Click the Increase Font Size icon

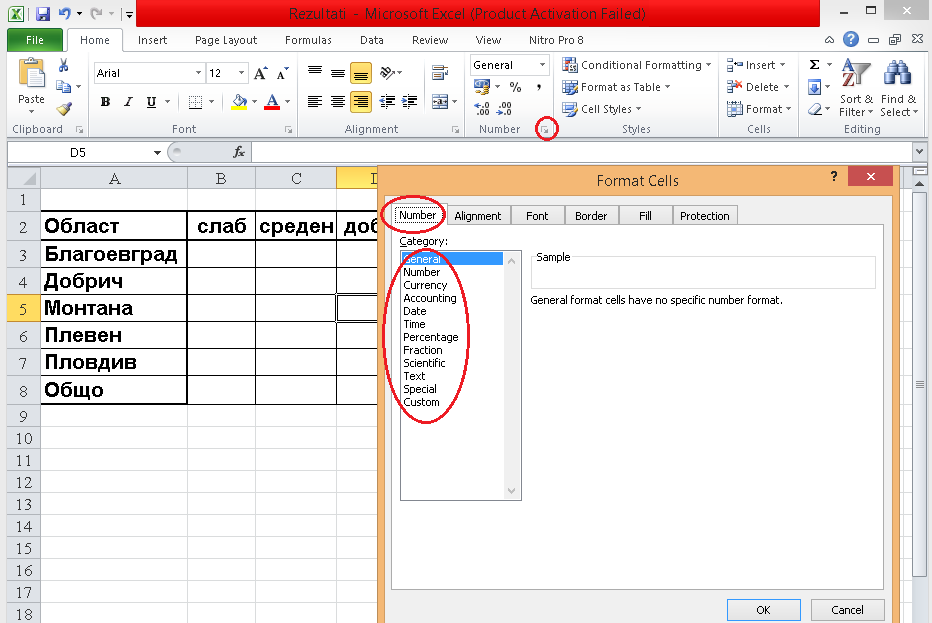click(x=261, y=73)
